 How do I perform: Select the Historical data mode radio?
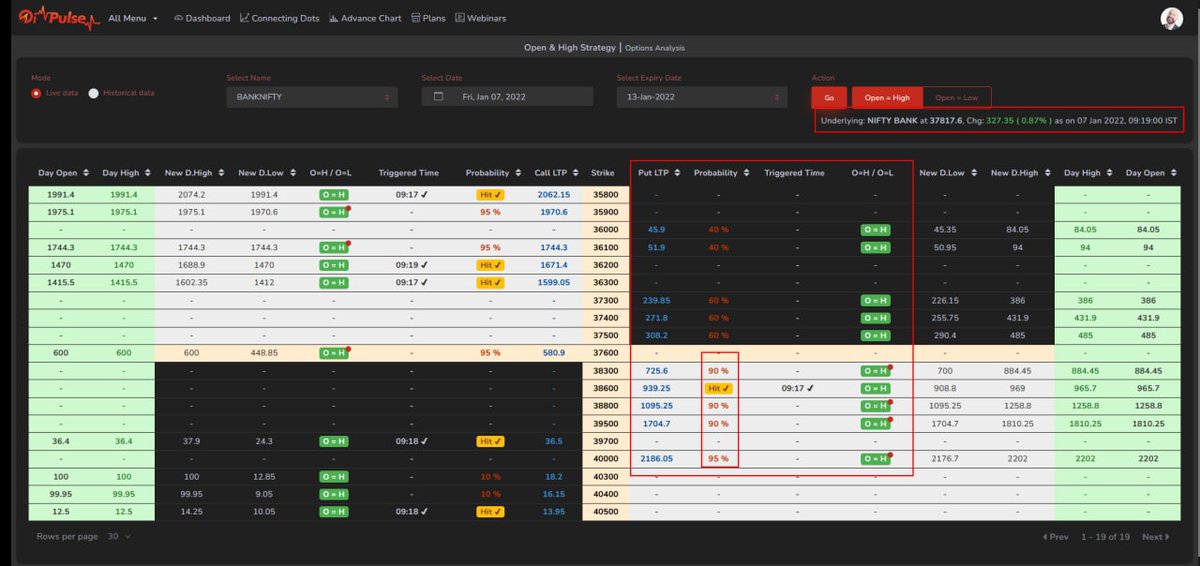tap(94, 93)
